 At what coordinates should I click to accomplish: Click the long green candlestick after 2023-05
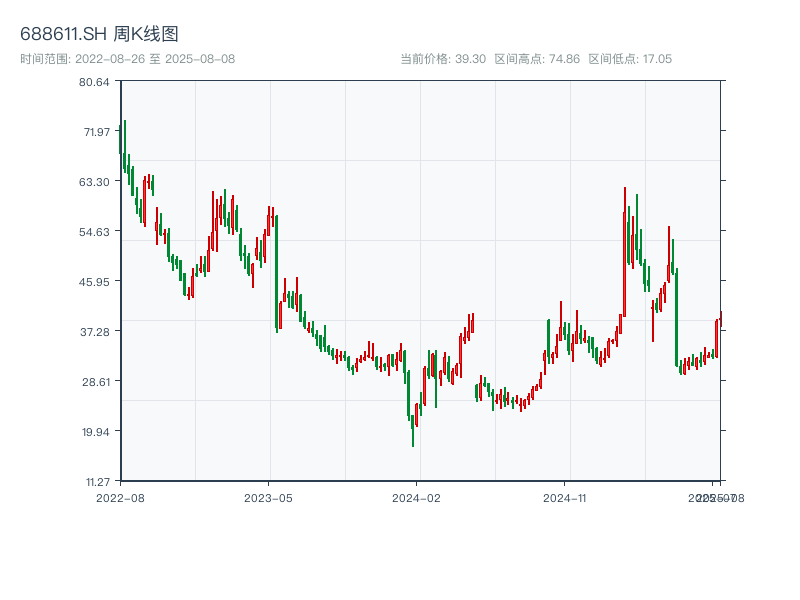tap(277, 272)
